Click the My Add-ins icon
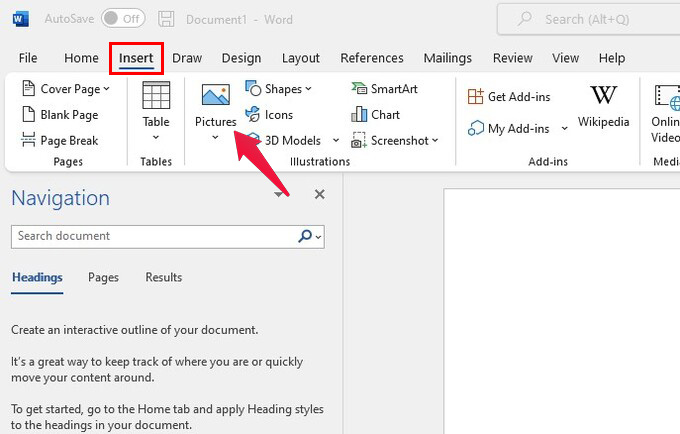 tap(476, 128)
